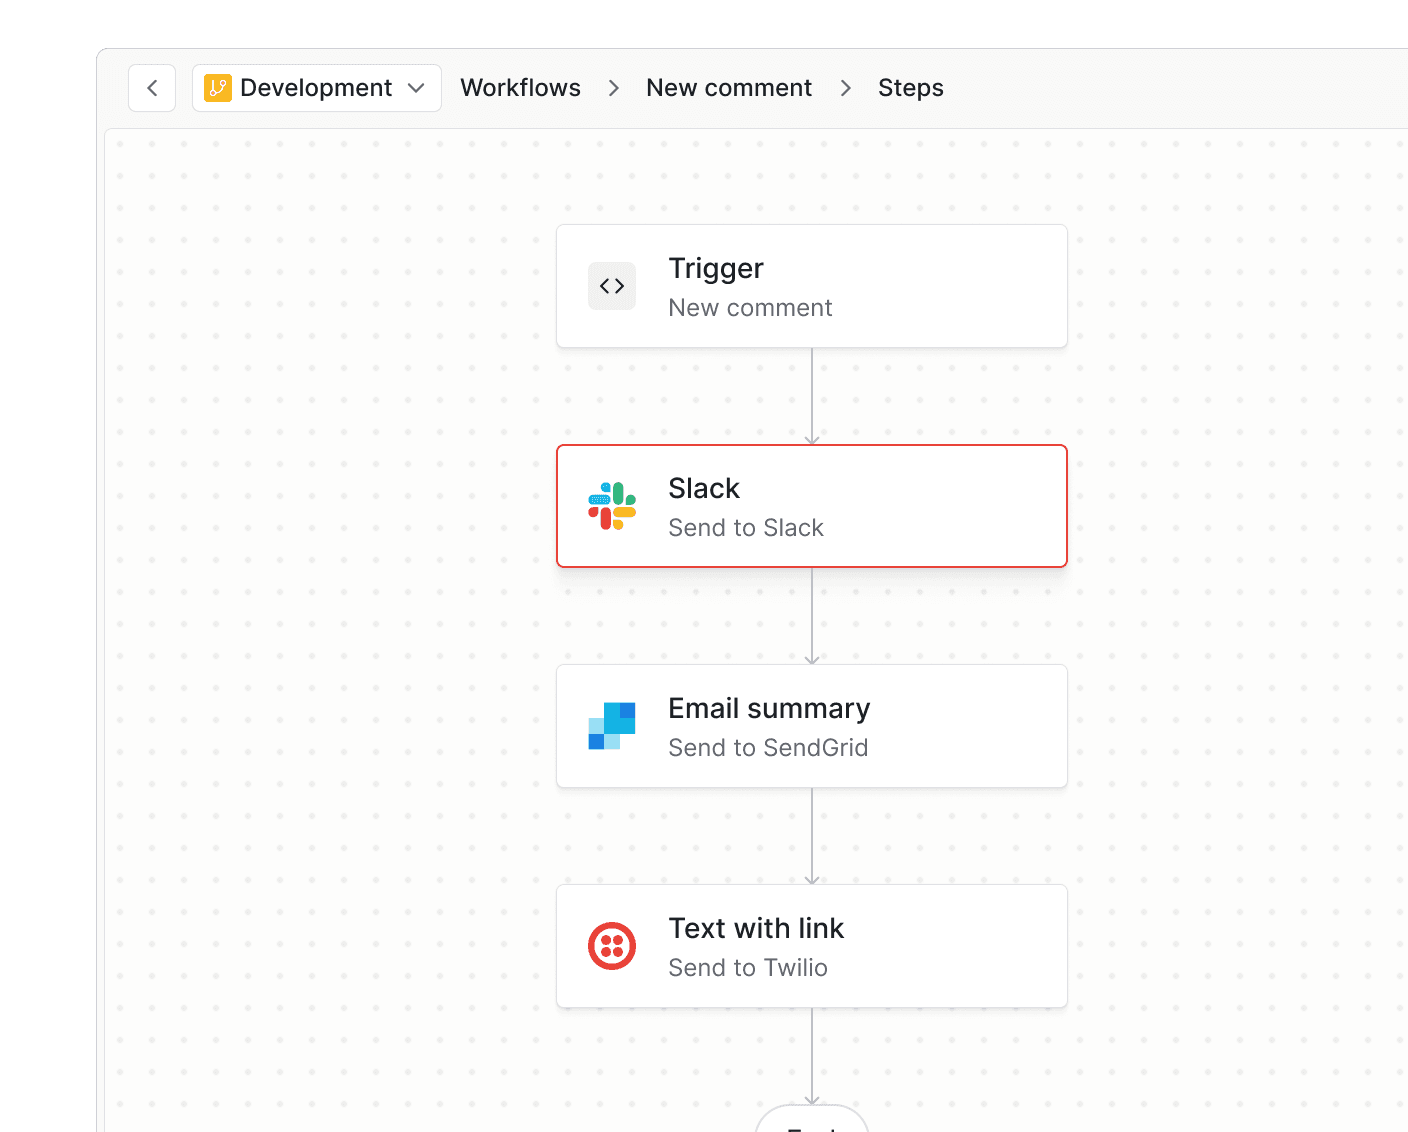This screenshot has width=1408, height=1132.
Task: Select the Slack logo icon
Action: coord(611,506)
